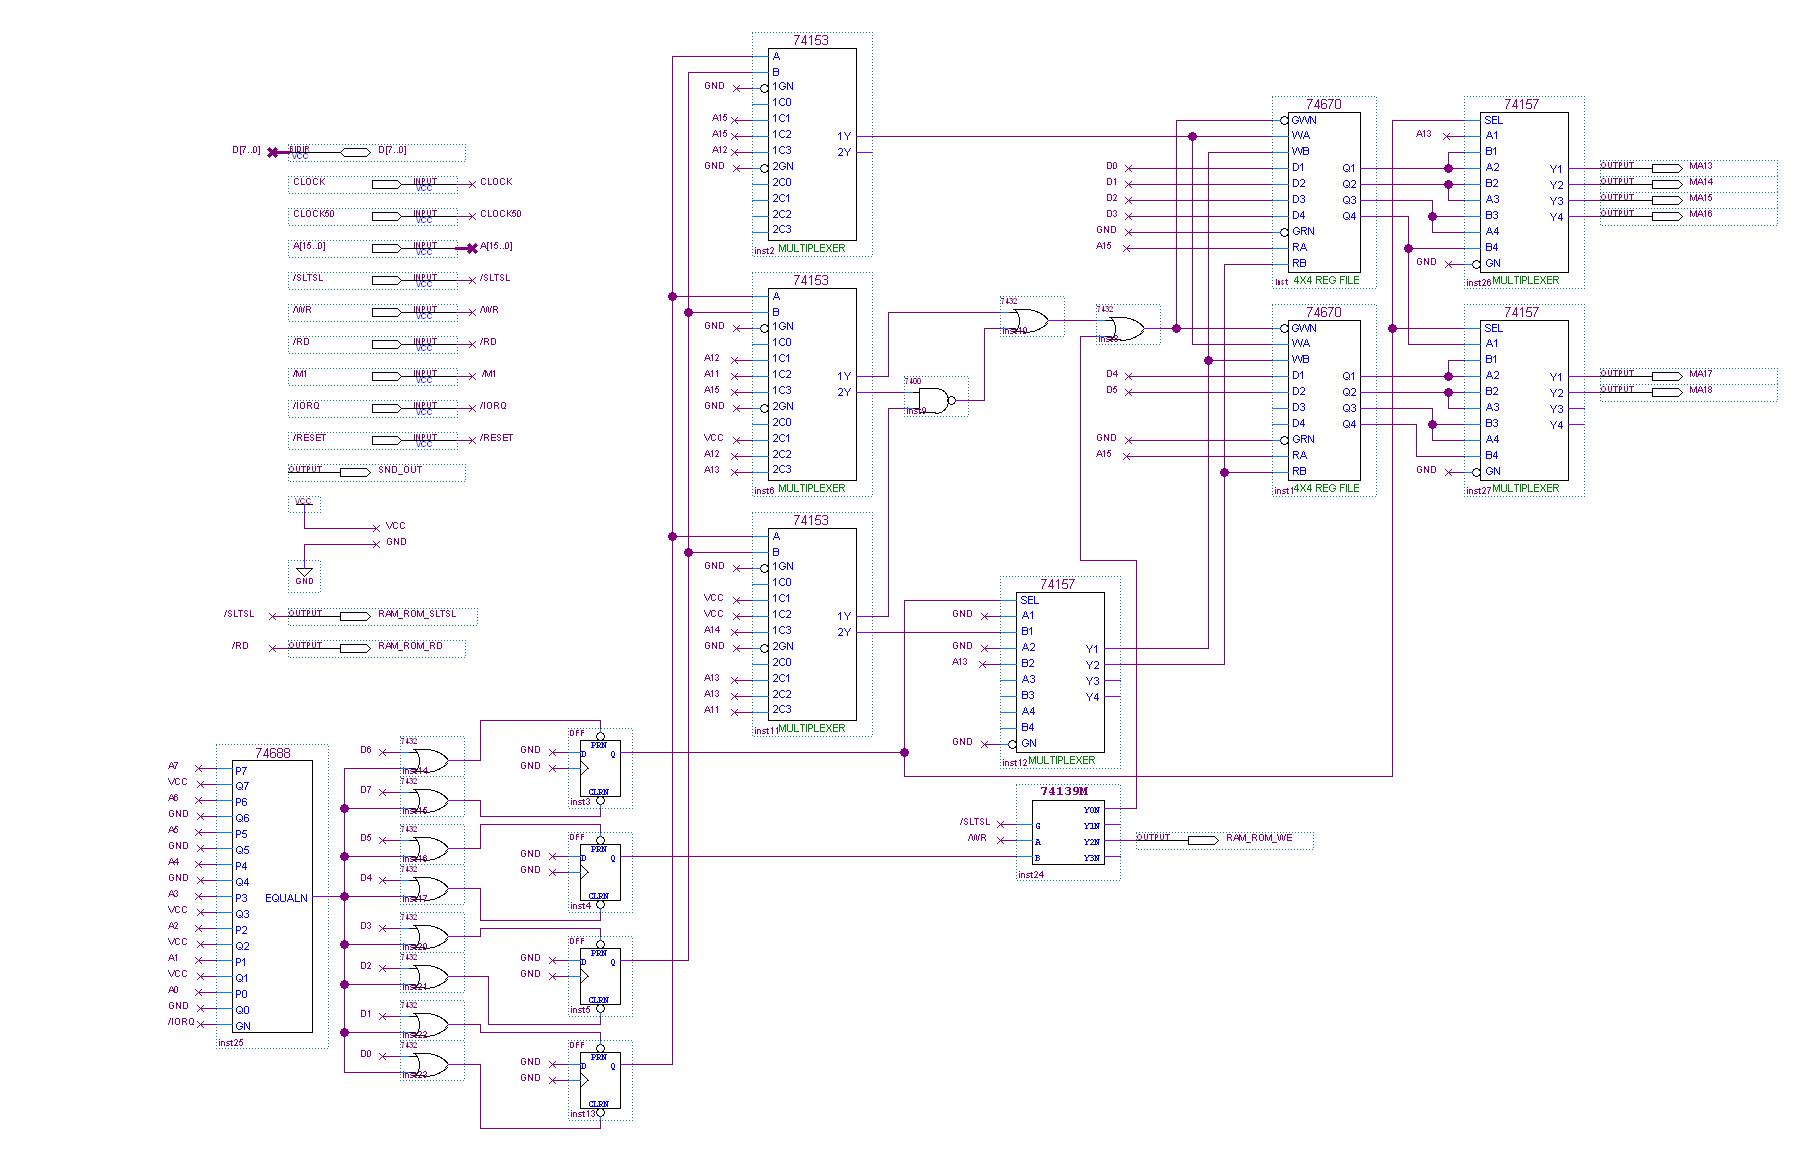Select the MA14 output pin

(1688, 184)
